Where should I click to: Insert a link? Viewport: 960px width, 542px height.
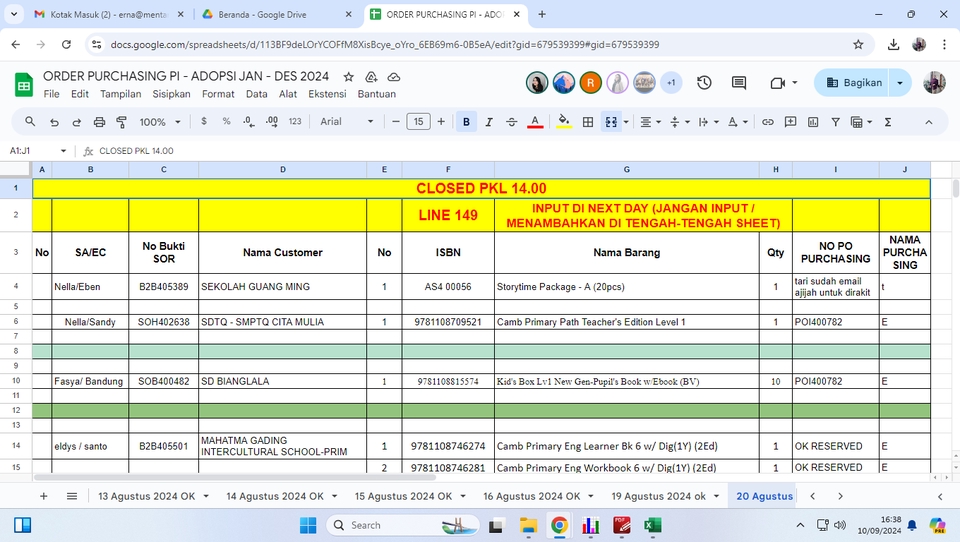[x=767, y=122]
